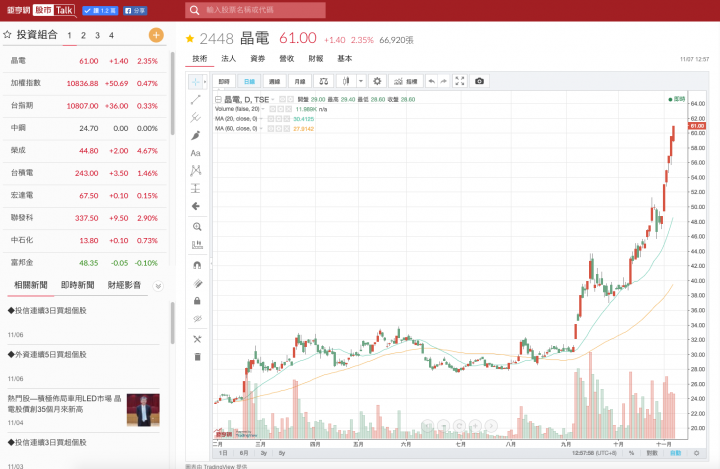The width and height of the screenshot is (720, 469).
Task: Undo the last chart action
Action: click(432, 81)
